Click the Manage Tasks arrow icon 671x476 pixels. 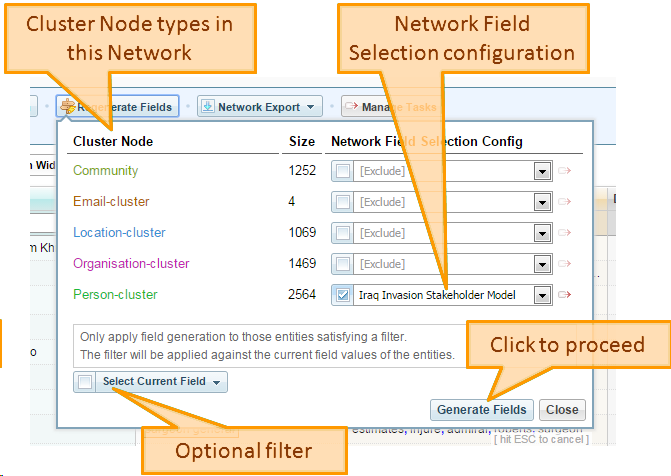coord(351,107)
